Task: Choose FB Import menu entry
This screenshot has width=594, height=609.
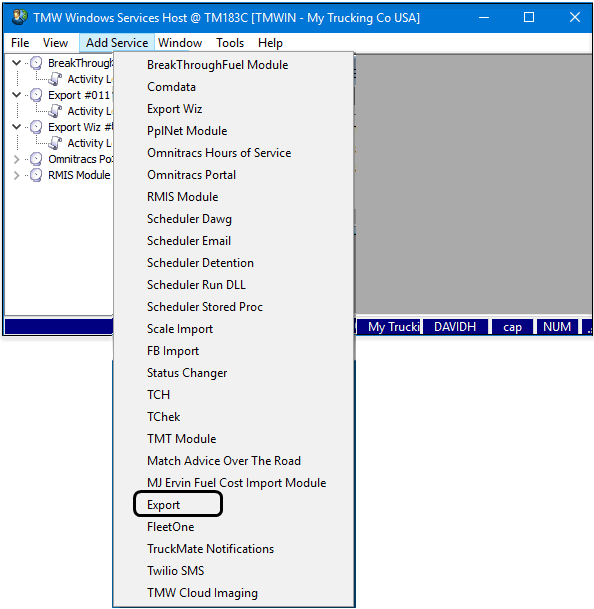Action: pyautogui.click(x=233, y=351)
